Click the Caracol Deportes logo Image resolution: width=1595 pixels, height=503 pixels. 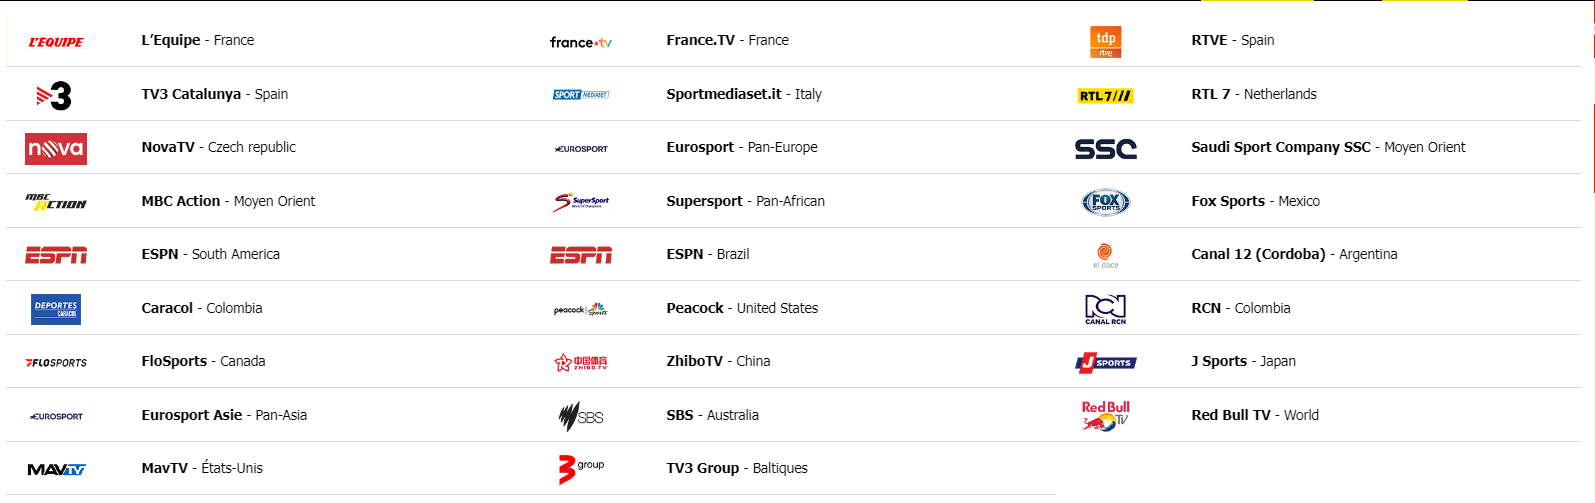click(56, 309)
